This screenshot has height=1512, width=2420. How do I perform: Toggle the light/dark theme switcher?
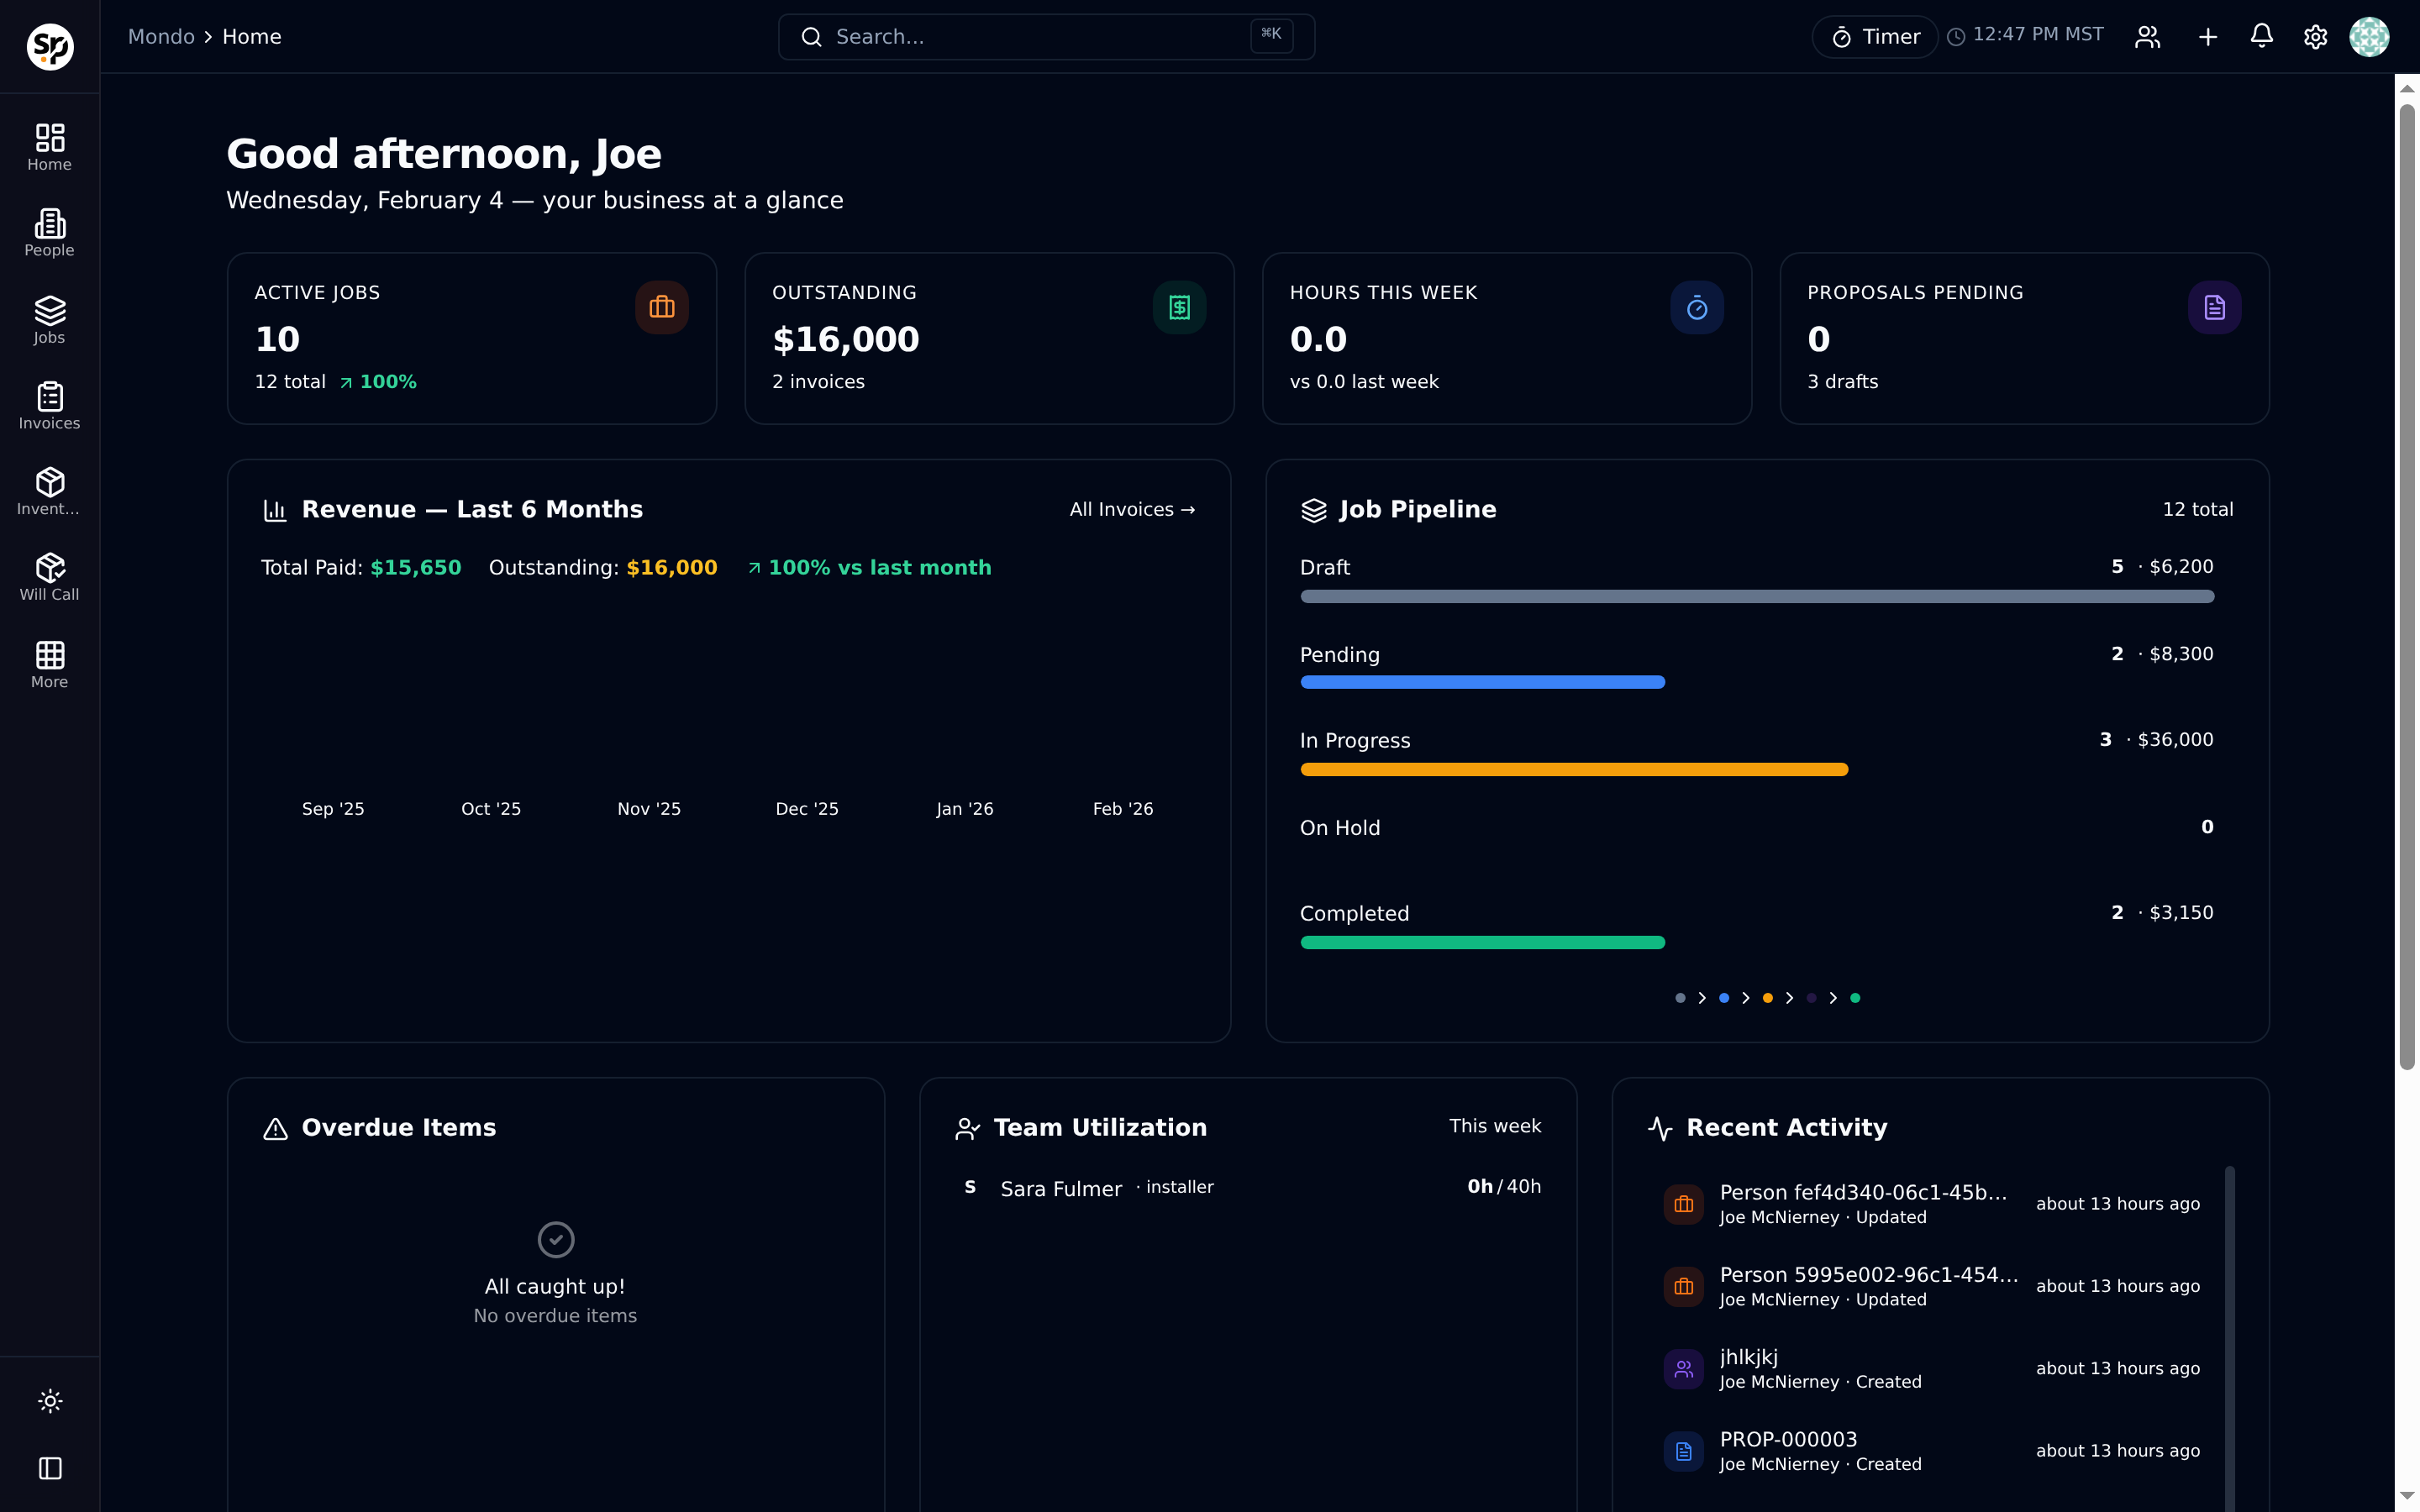49,1400
